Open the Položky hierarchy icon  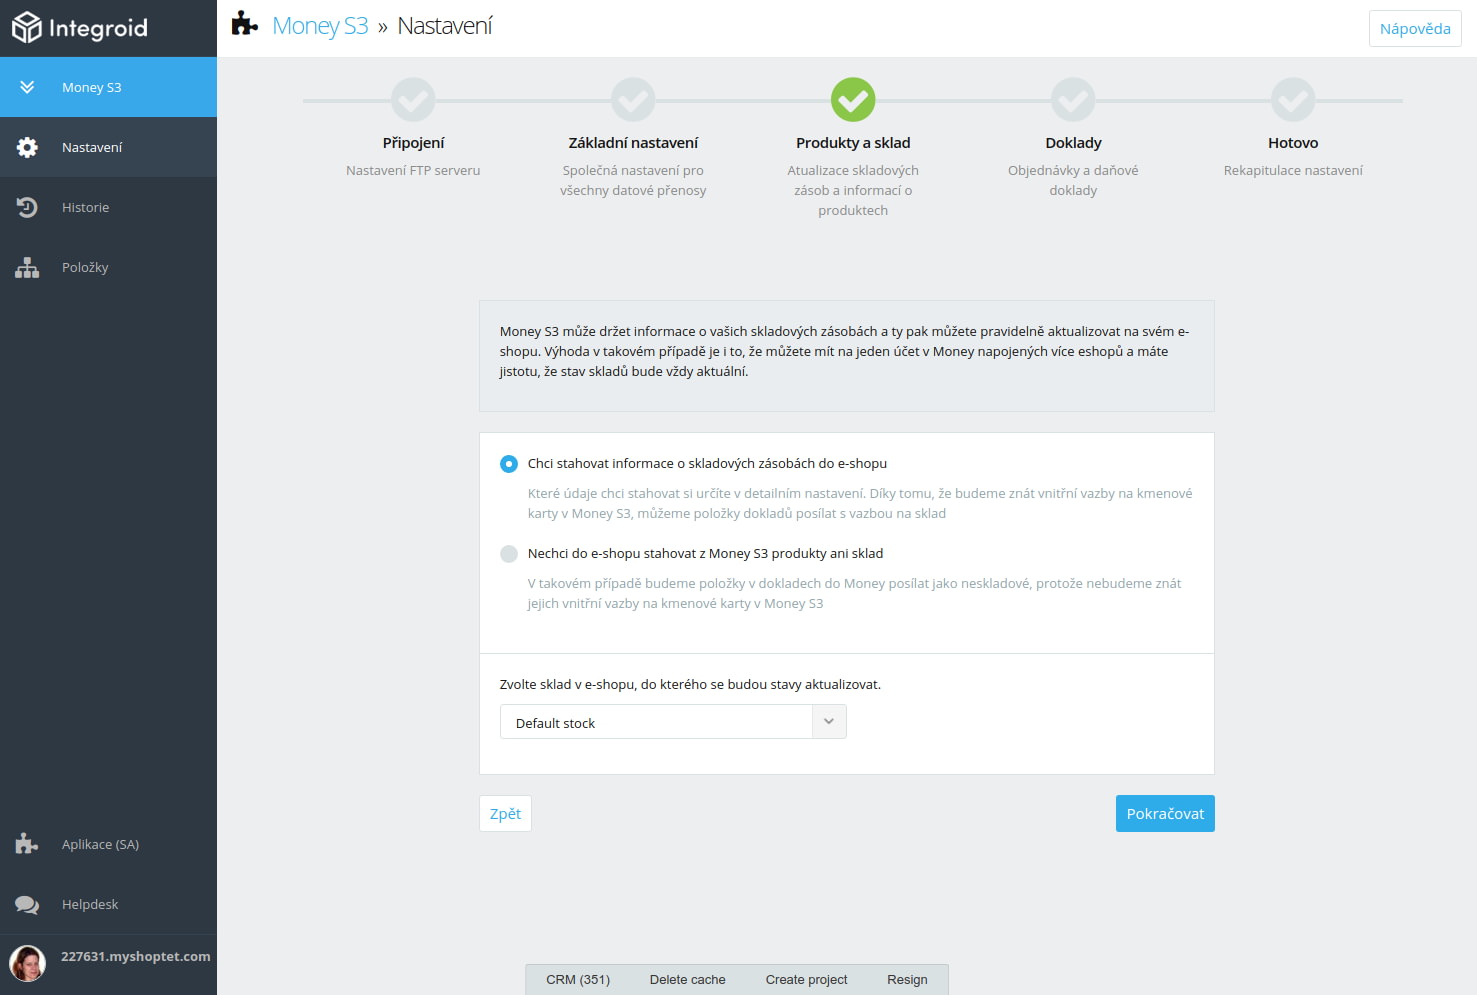(x=27, y=267)
